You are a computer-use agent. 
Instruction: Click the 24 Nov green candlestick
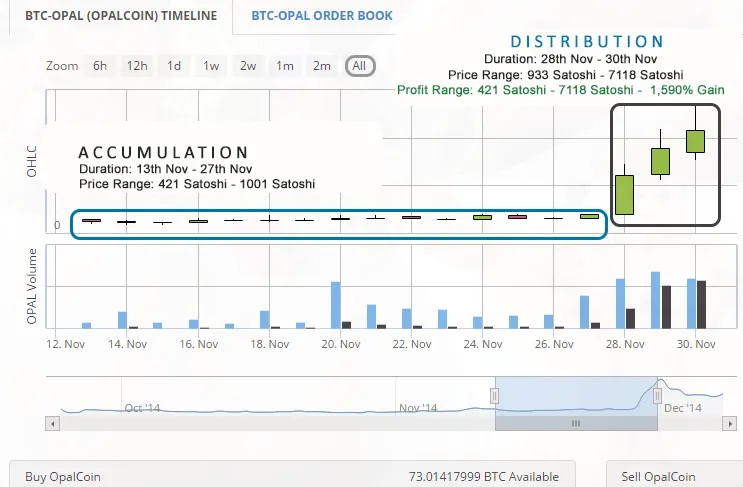482,217
